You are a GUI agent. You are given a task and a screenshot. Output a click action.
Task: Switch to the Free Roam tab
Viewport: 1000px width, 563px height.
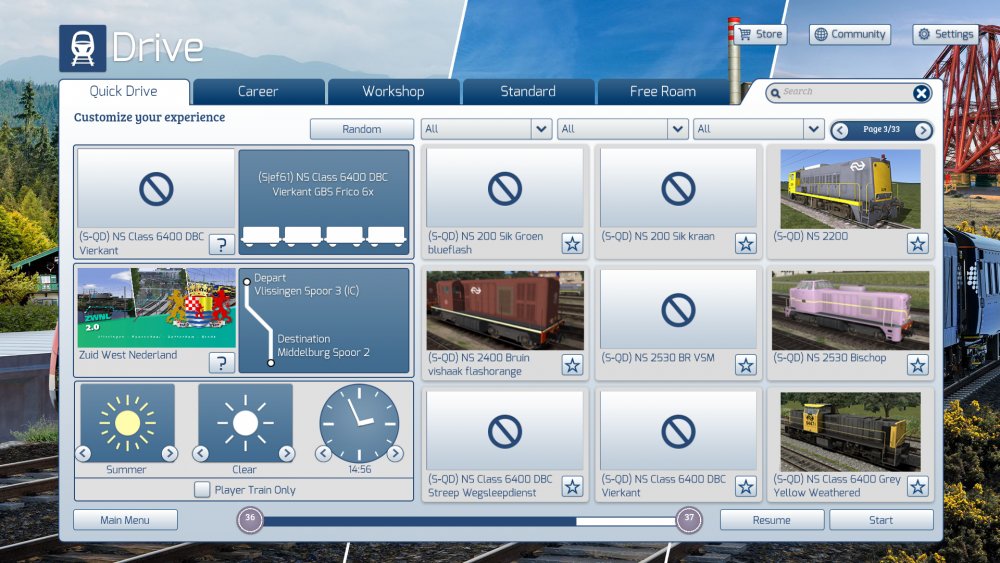click(663, 92)
